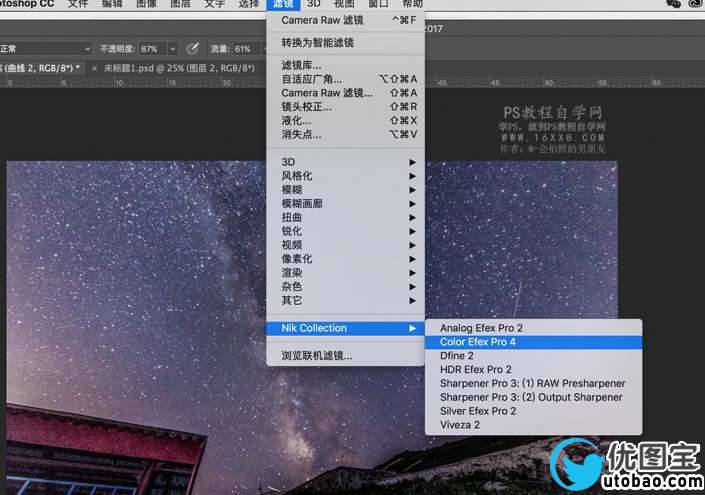Expand the 其它 submenu
This screenshot has height=495, width=705.
345,300
